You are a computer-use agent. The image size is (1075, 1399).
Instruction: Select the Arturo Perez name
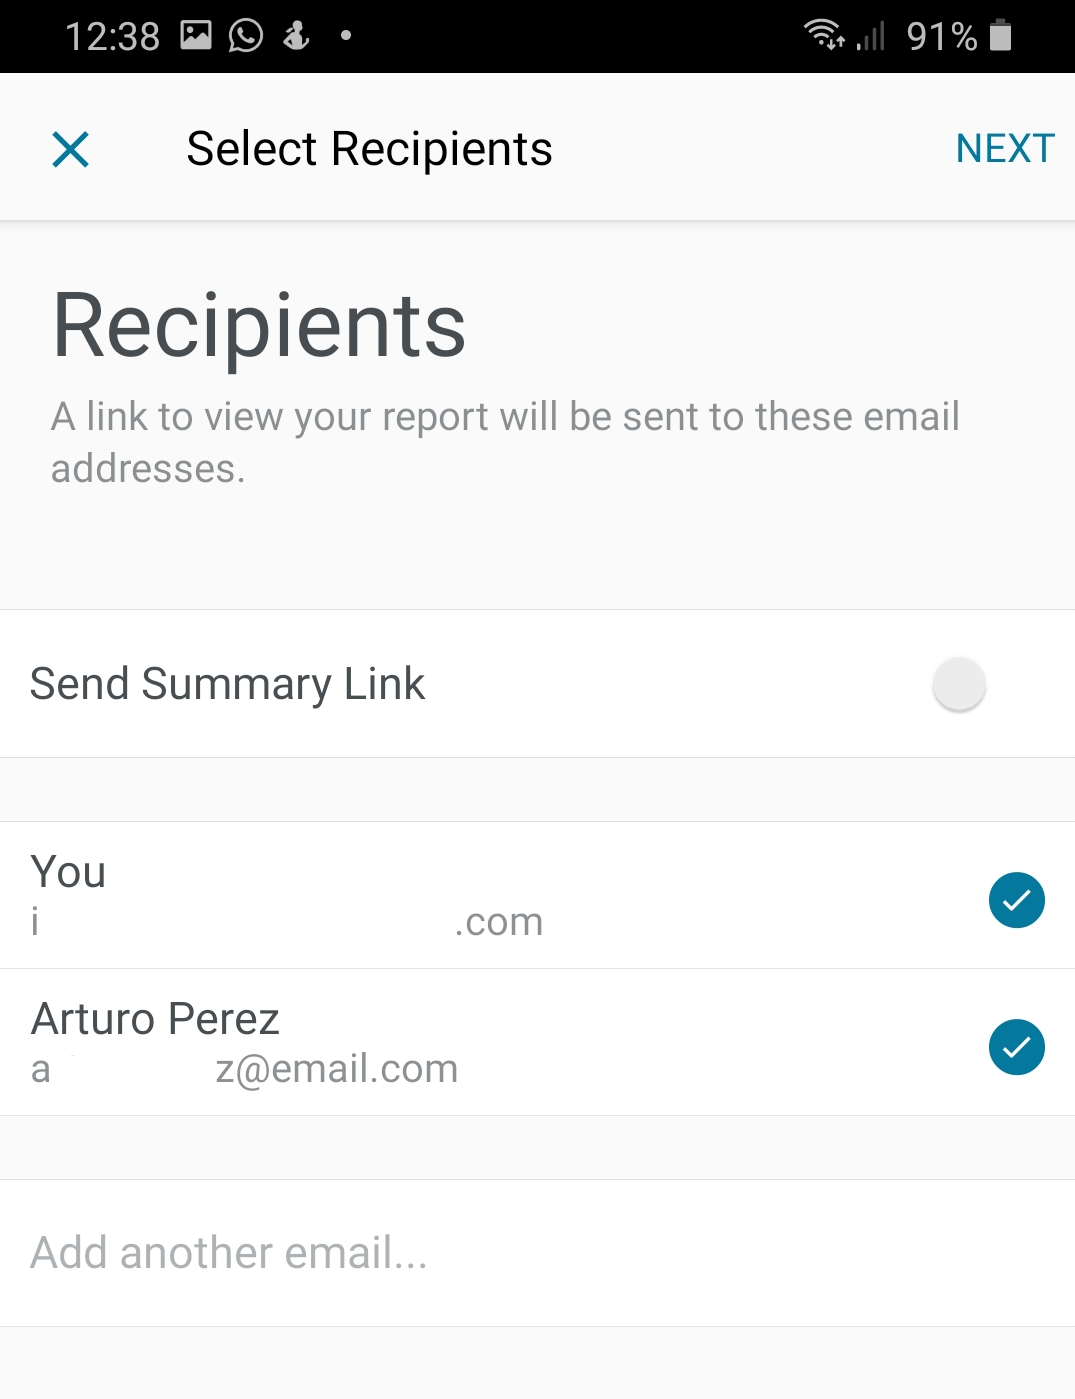[x=156, y=1019]
